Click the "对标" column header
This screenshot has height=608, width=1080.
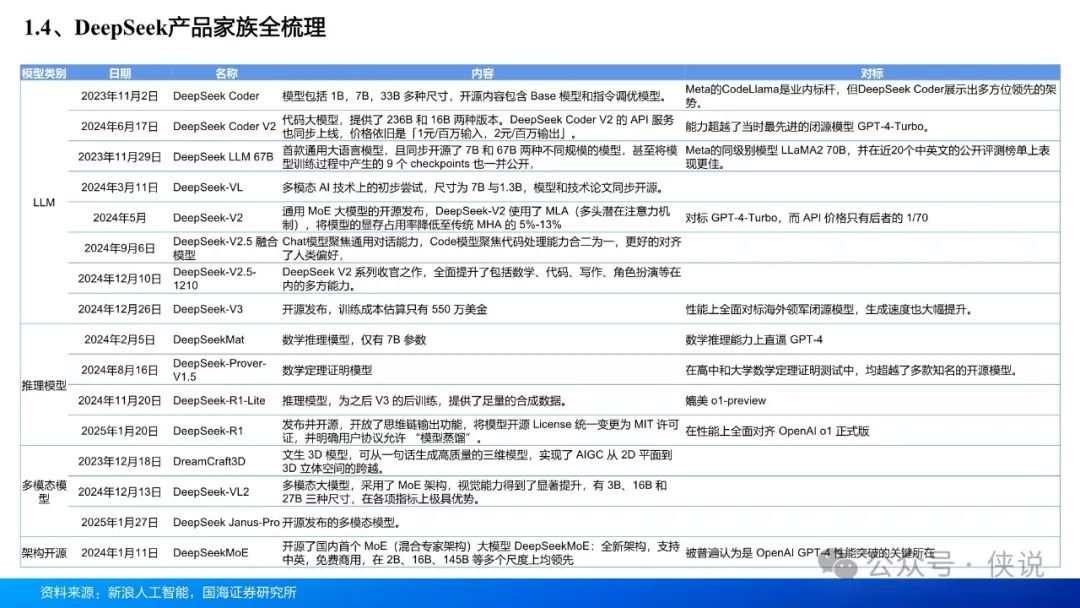point(871,73)
